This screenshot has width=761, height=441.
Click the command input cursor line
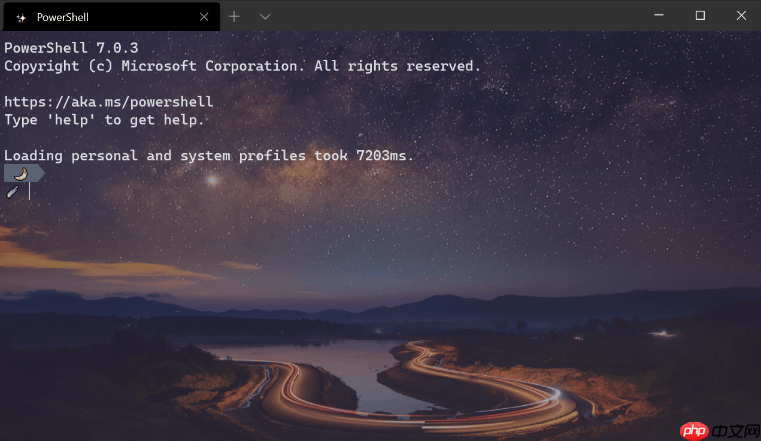point(29,192)
